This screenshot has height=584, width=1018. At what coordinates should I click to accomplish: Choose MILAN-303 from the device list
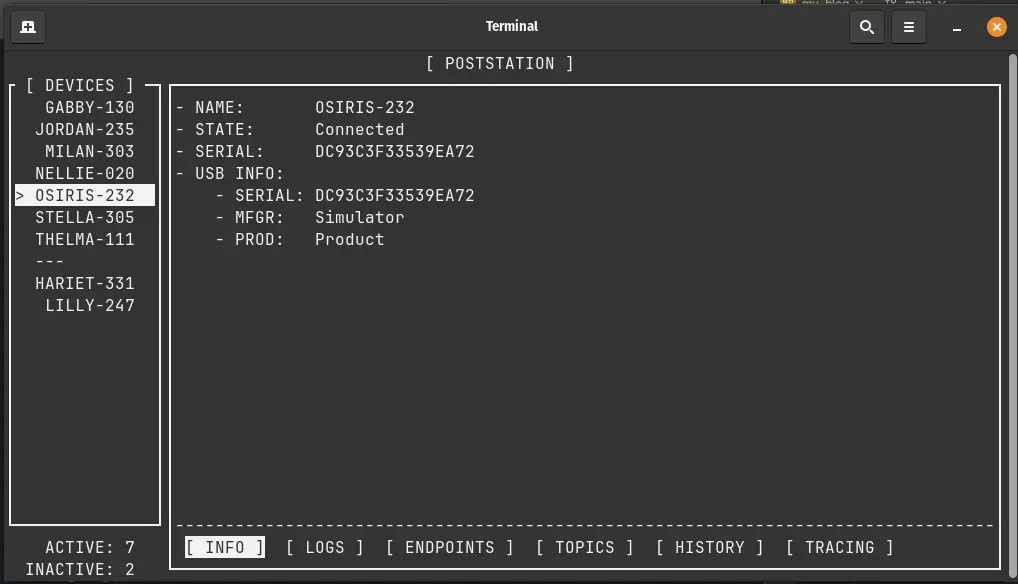(x=89, y=151)
